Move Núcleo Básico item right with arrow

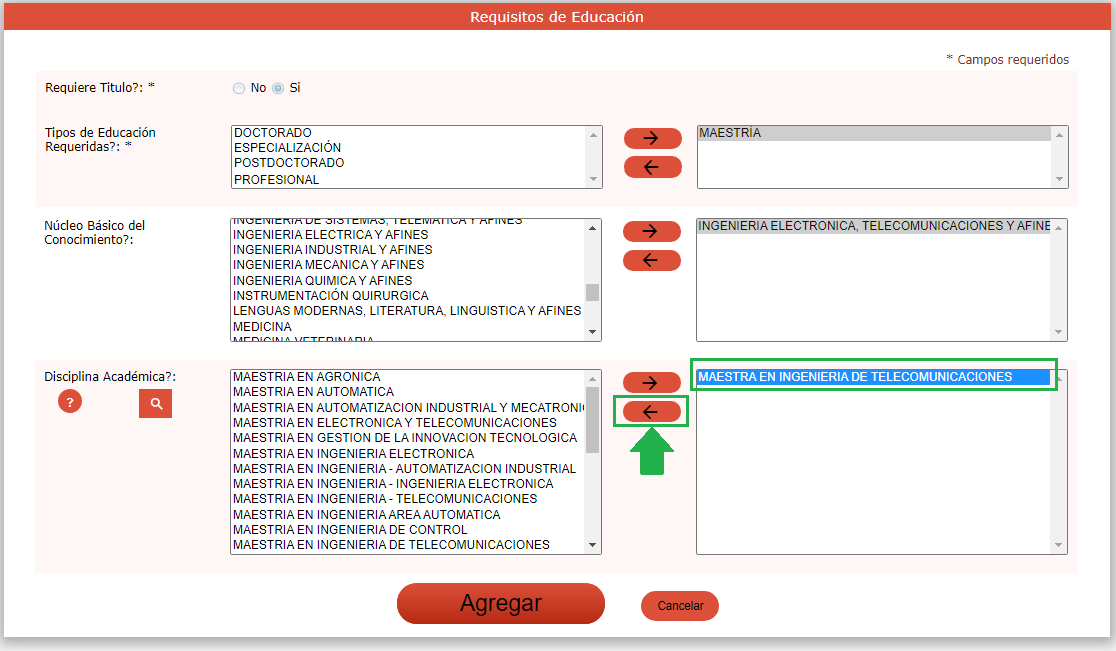[651, 232]
